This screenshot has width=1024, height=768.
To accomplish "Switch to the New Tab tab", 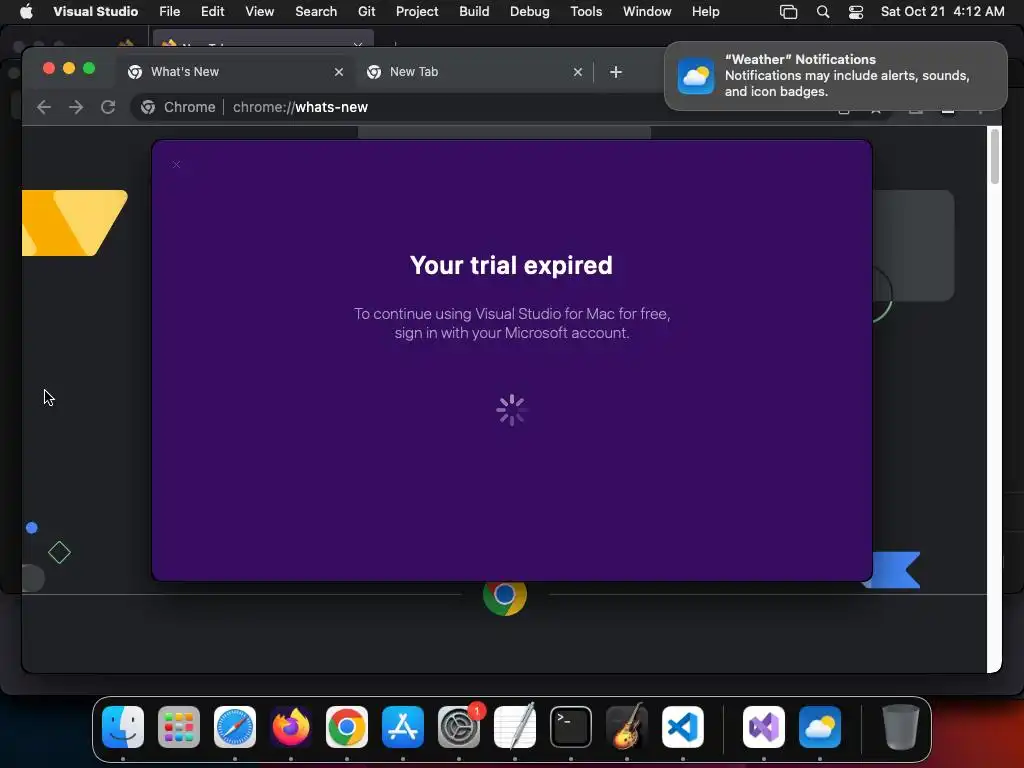I will [x=474, y=72].
